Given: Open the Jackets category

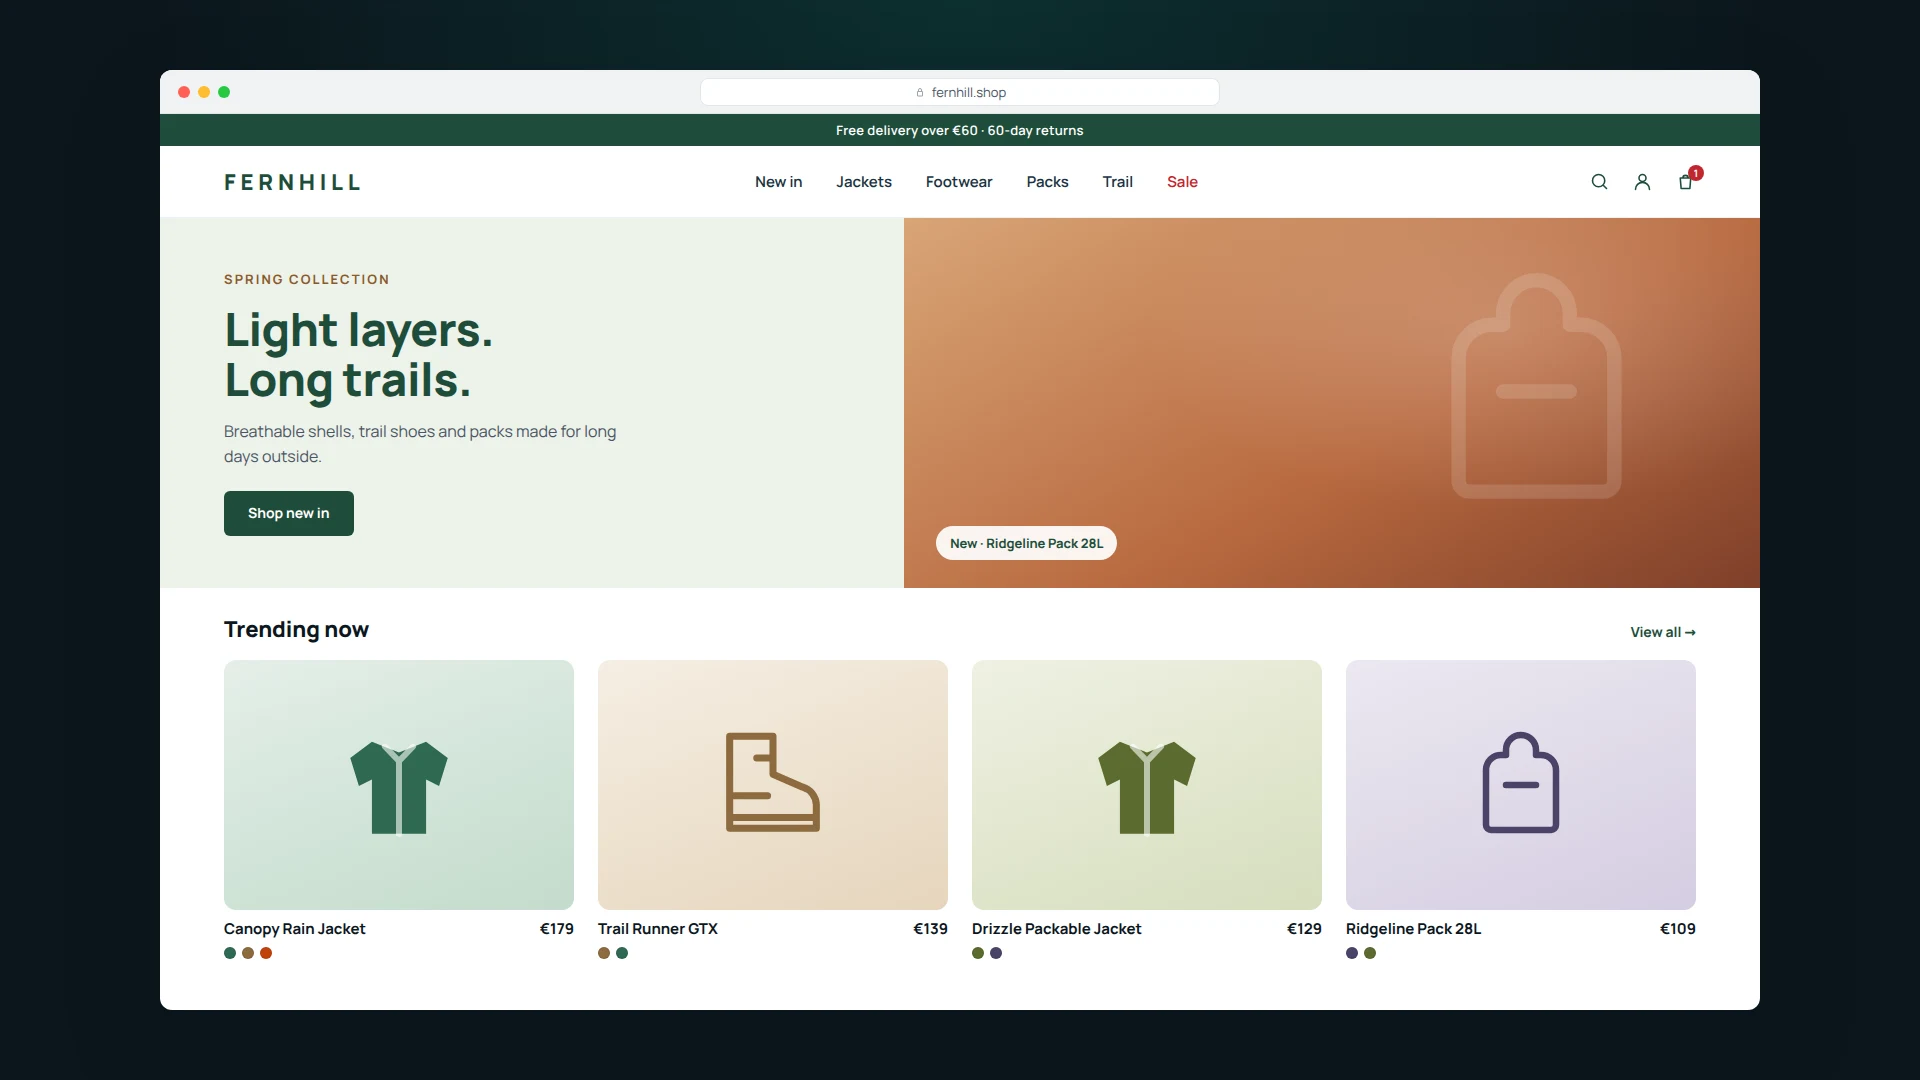Looking at the screenshot, I should coord(864,182).
